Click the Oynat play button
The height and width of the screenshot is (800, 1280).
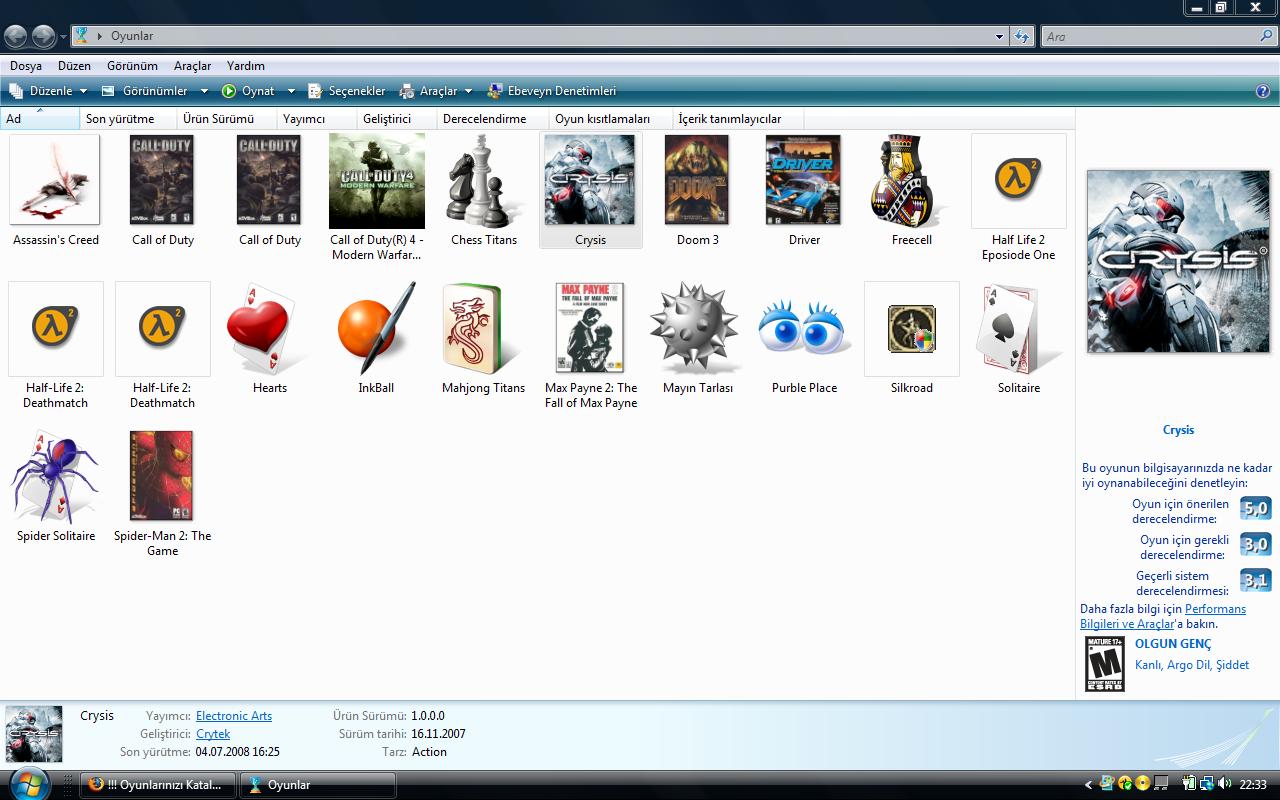[x=248, y=91]
